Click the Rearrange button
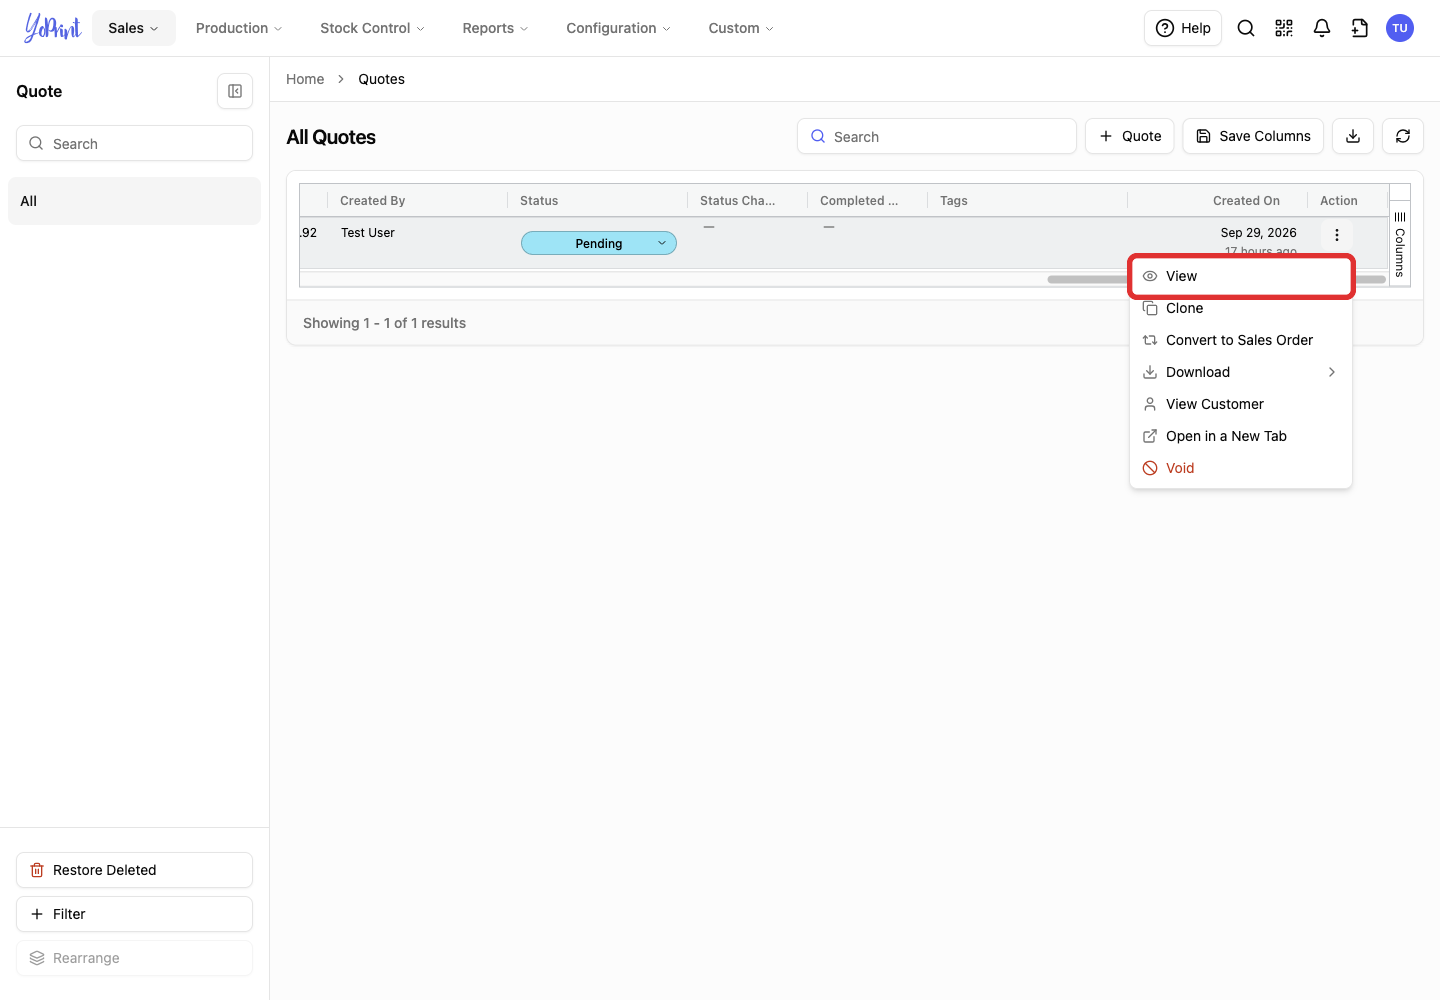This screenshot has height=1000, width=1440. click(x=134, y=958)
